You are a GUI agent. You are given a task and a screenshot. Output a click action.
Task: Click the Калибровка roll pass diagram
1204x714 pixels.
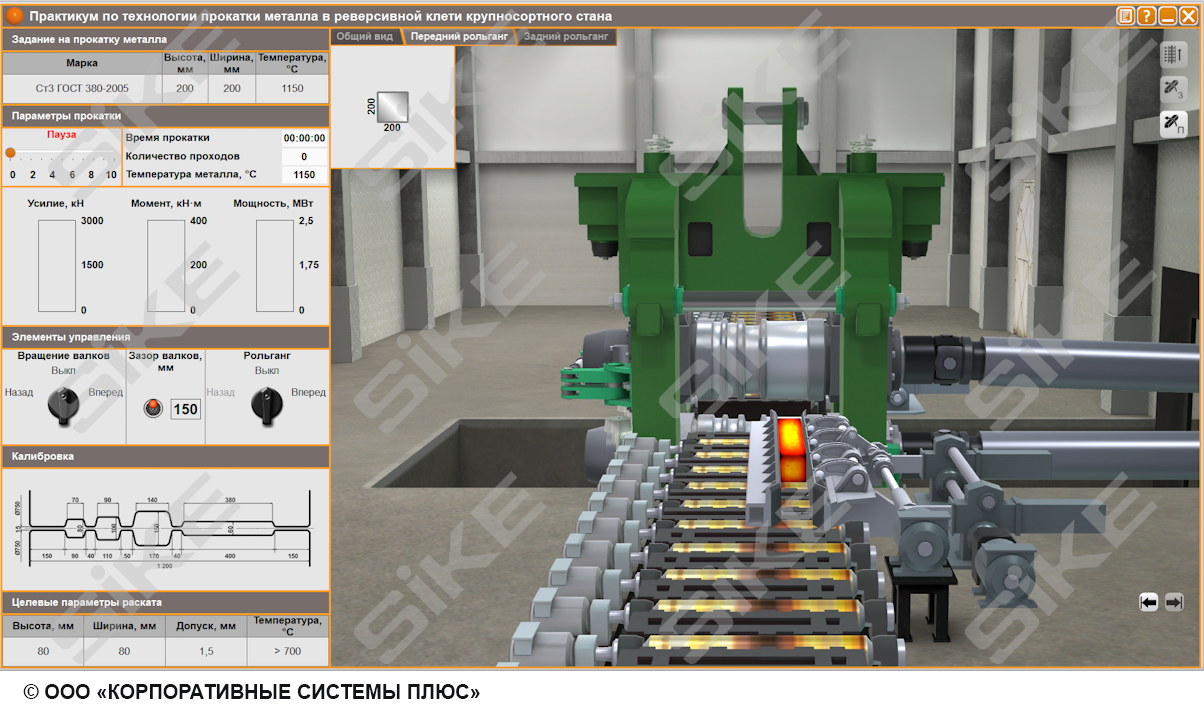click(x=166, y=528)
